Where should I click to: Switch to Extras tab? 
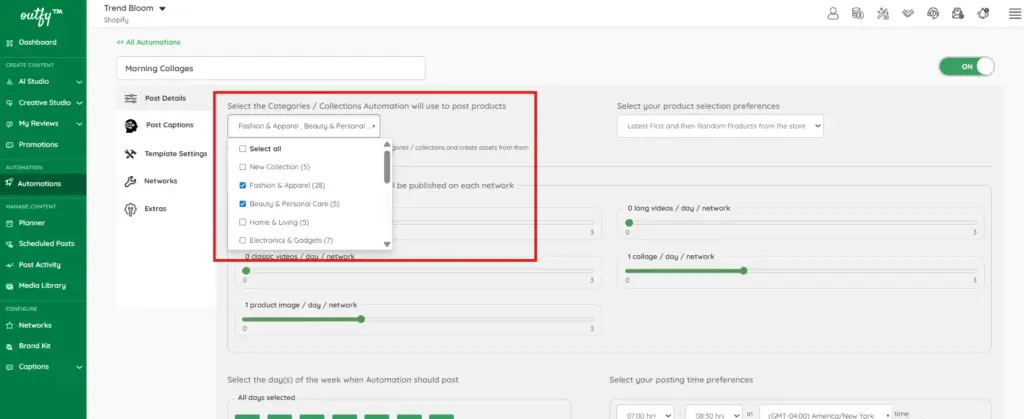tap(155, 209)
